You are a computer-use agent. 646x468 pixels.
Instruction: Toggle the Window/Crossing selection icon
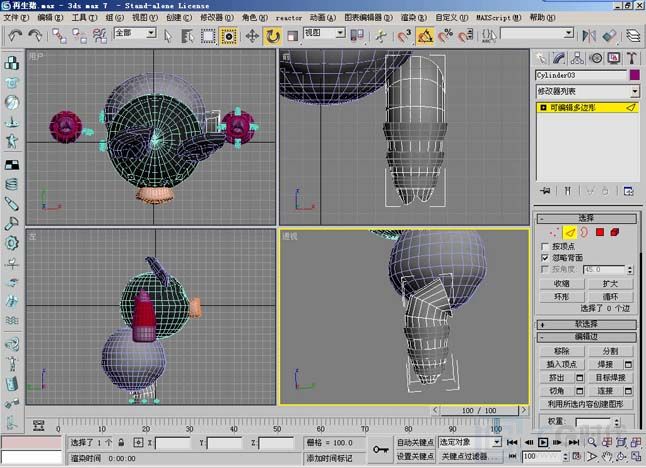[229, 36]
